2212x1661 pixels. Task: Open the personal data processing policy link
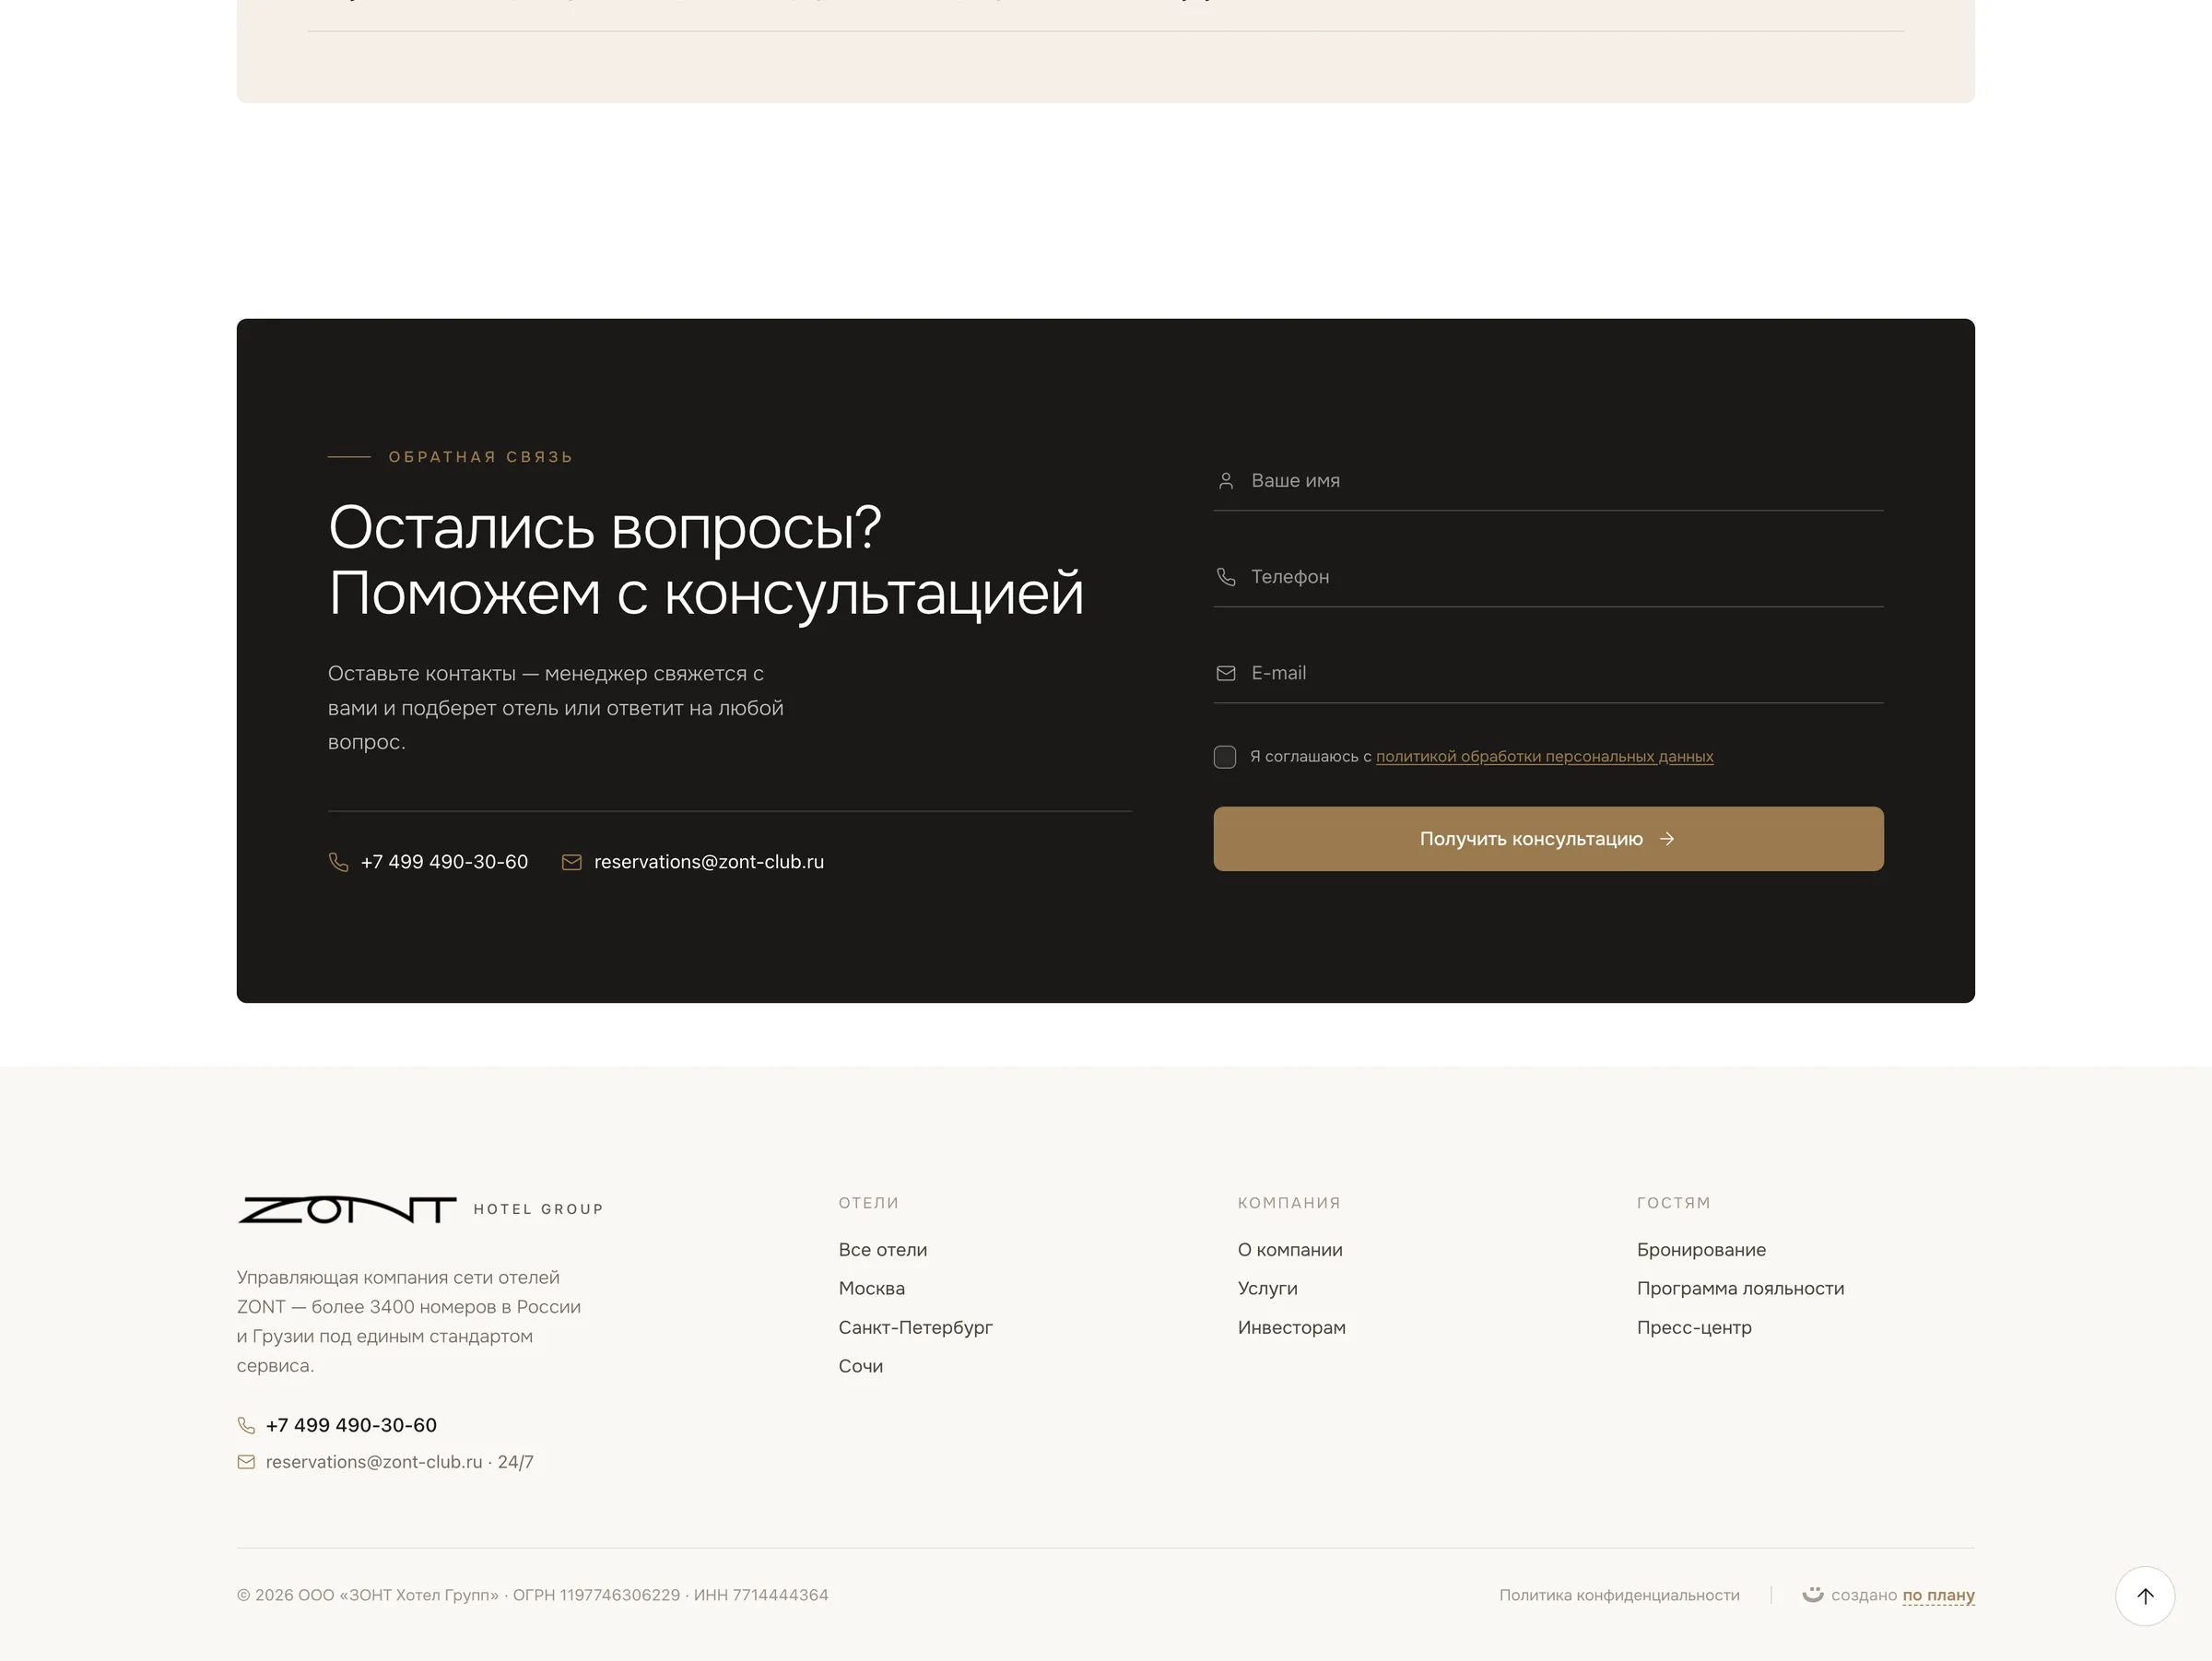coord(1544,757)
